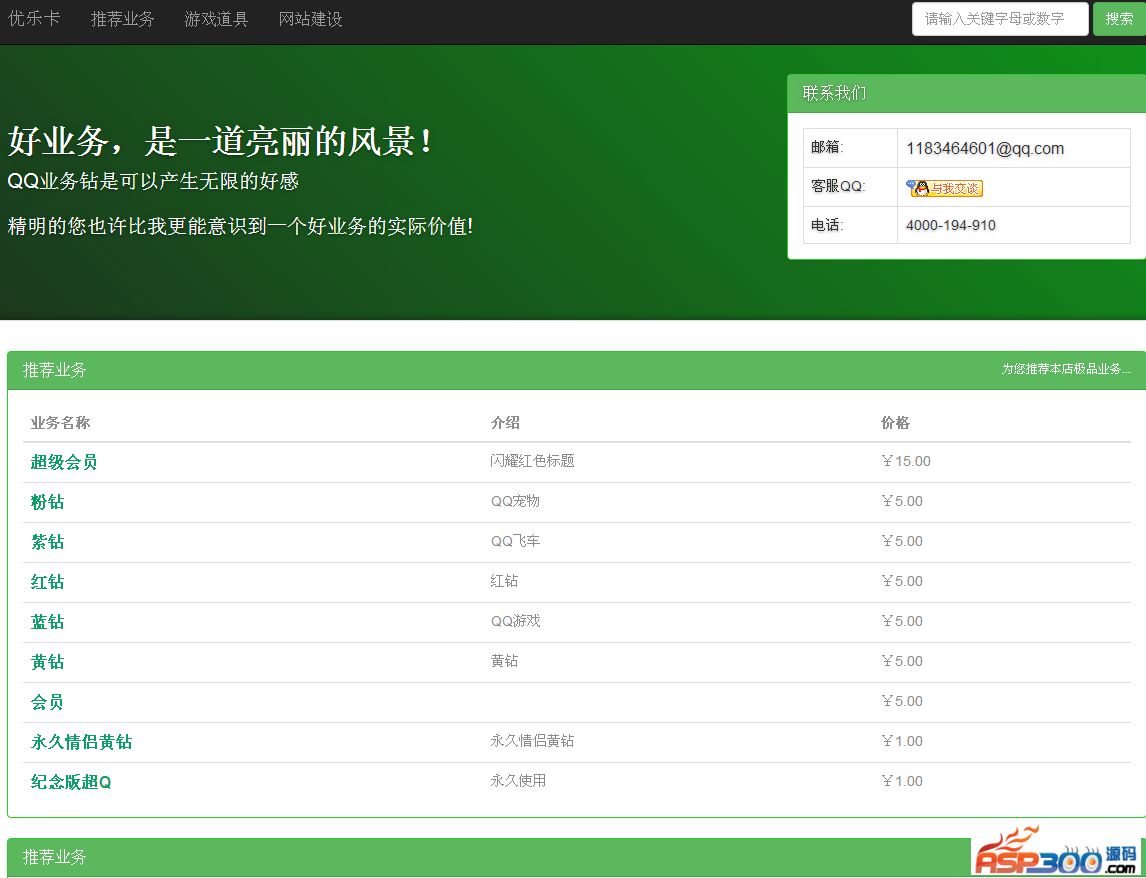Click the 为您推荐本店极品业务 text
Screen dimensions: 1146x878
coord(1066,369)
